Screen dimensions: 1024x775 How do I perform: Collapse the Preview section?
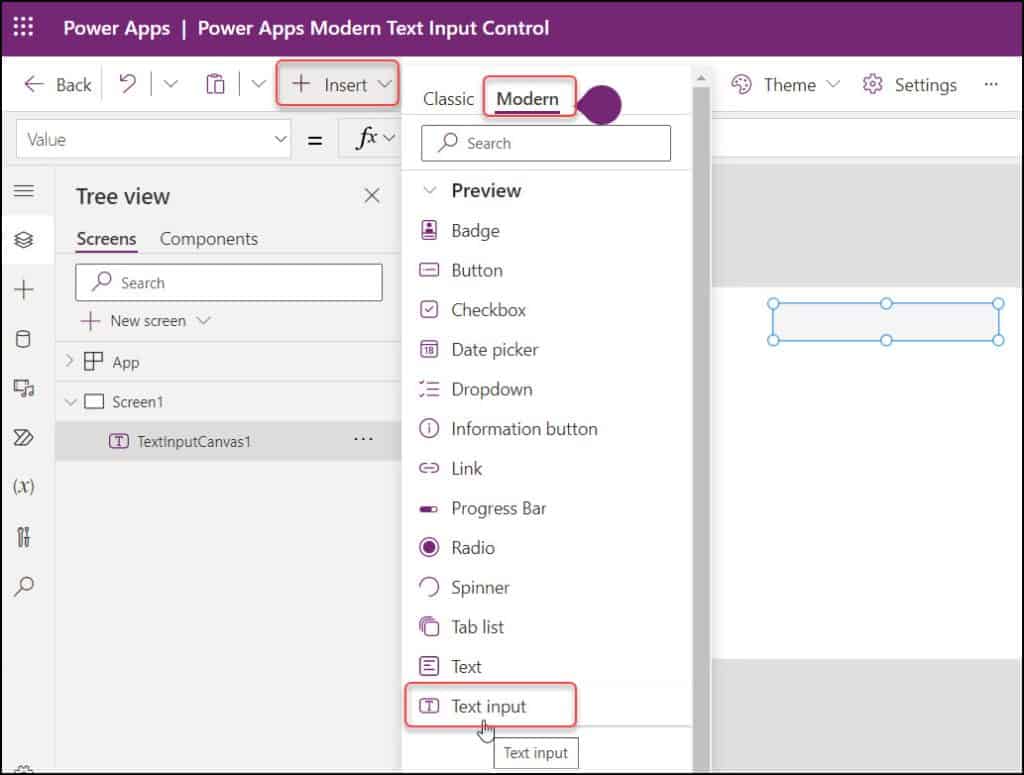click(x=430, y=190)
